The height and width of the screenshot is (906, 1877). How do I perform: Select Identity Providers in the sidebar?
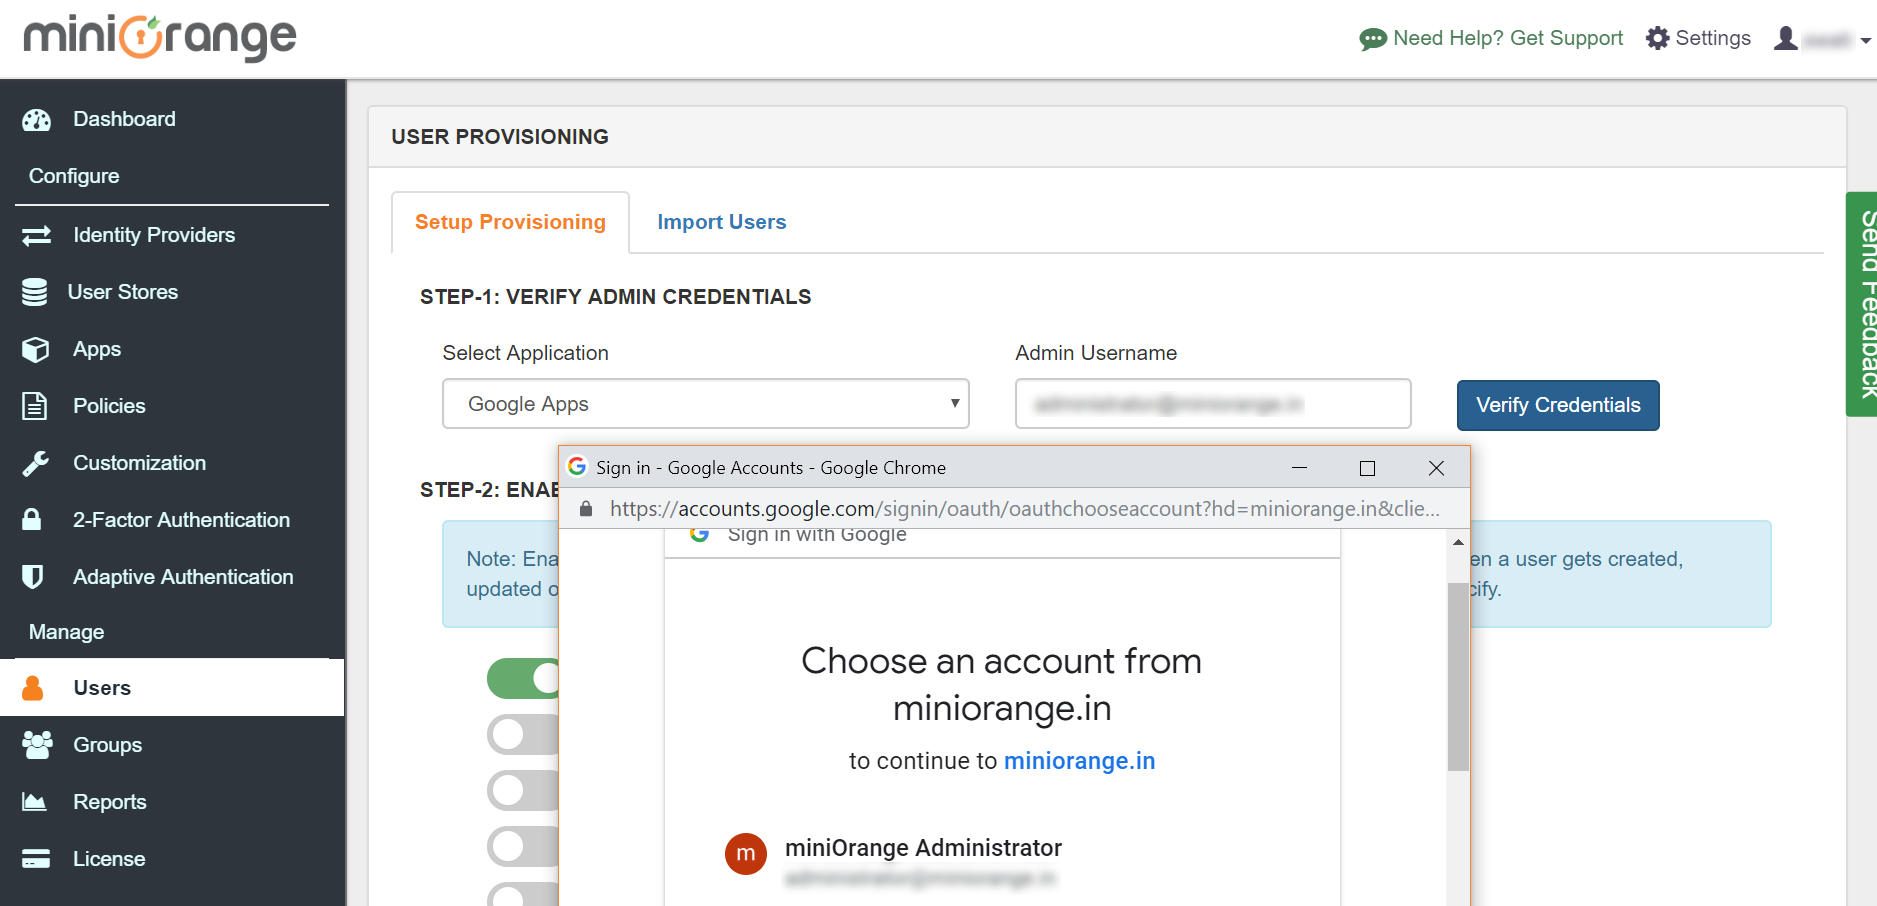click(x=154, y=235)
